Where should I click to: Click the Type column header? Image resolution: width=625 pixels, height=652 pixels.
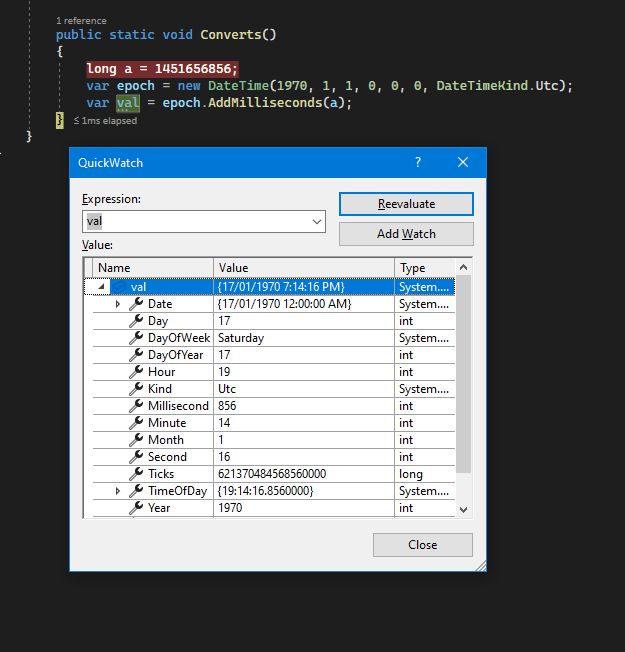425,268
